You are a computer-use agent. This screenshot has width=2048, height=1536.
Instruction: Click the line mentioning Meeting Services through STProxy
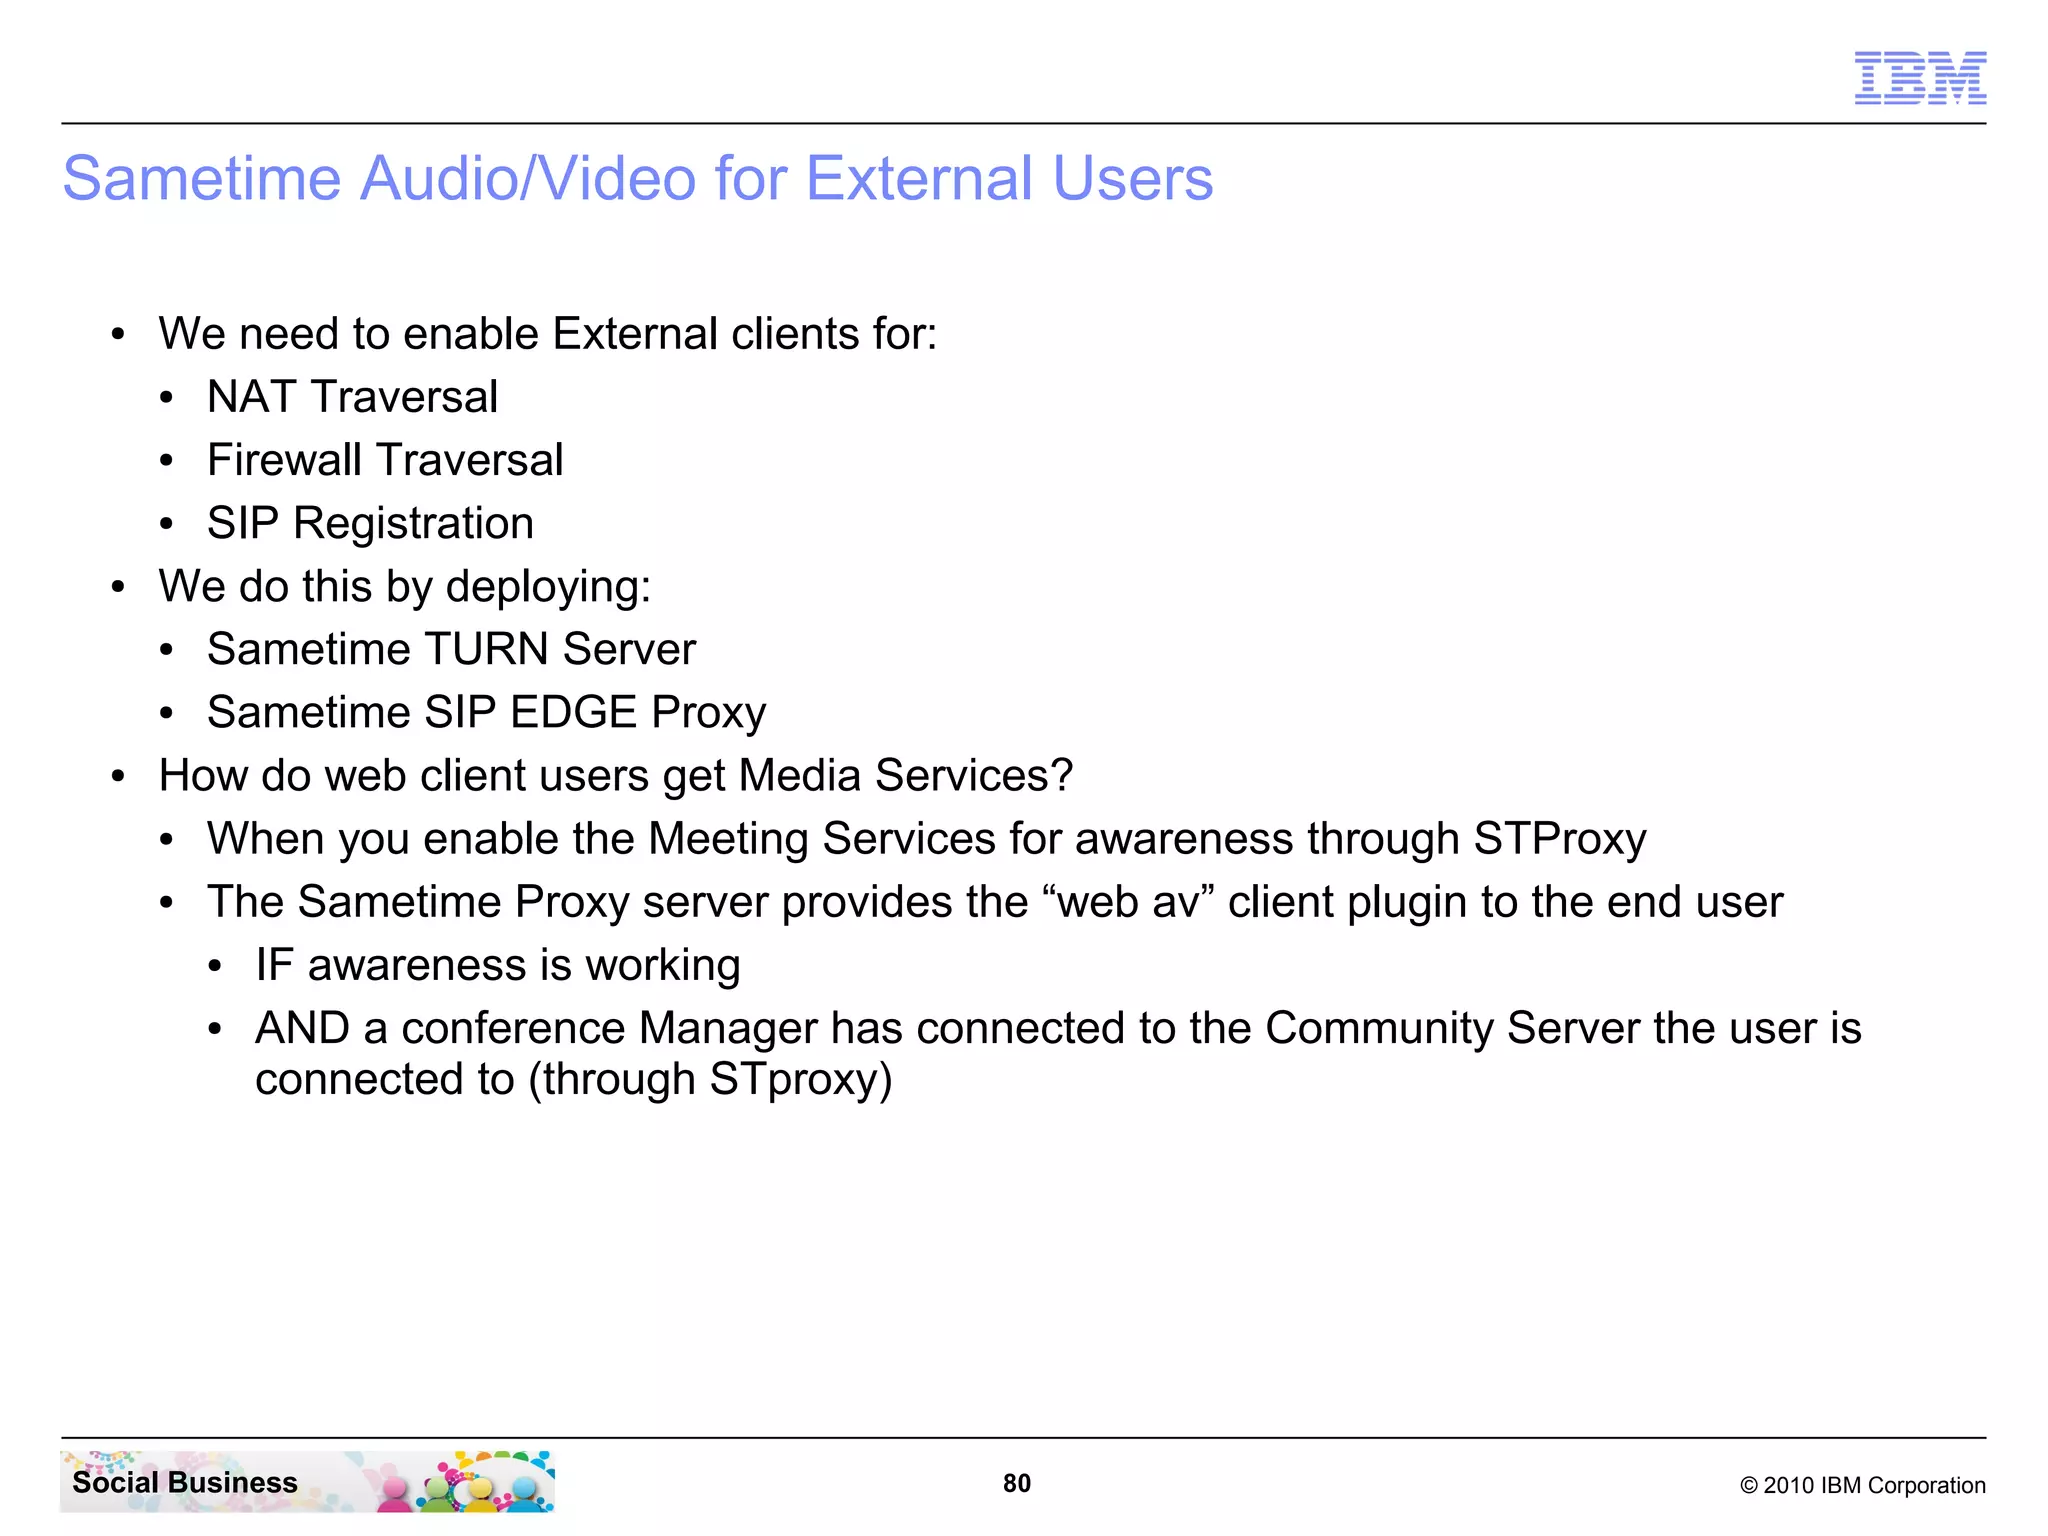pyautogui.click(x=926, y=839)
